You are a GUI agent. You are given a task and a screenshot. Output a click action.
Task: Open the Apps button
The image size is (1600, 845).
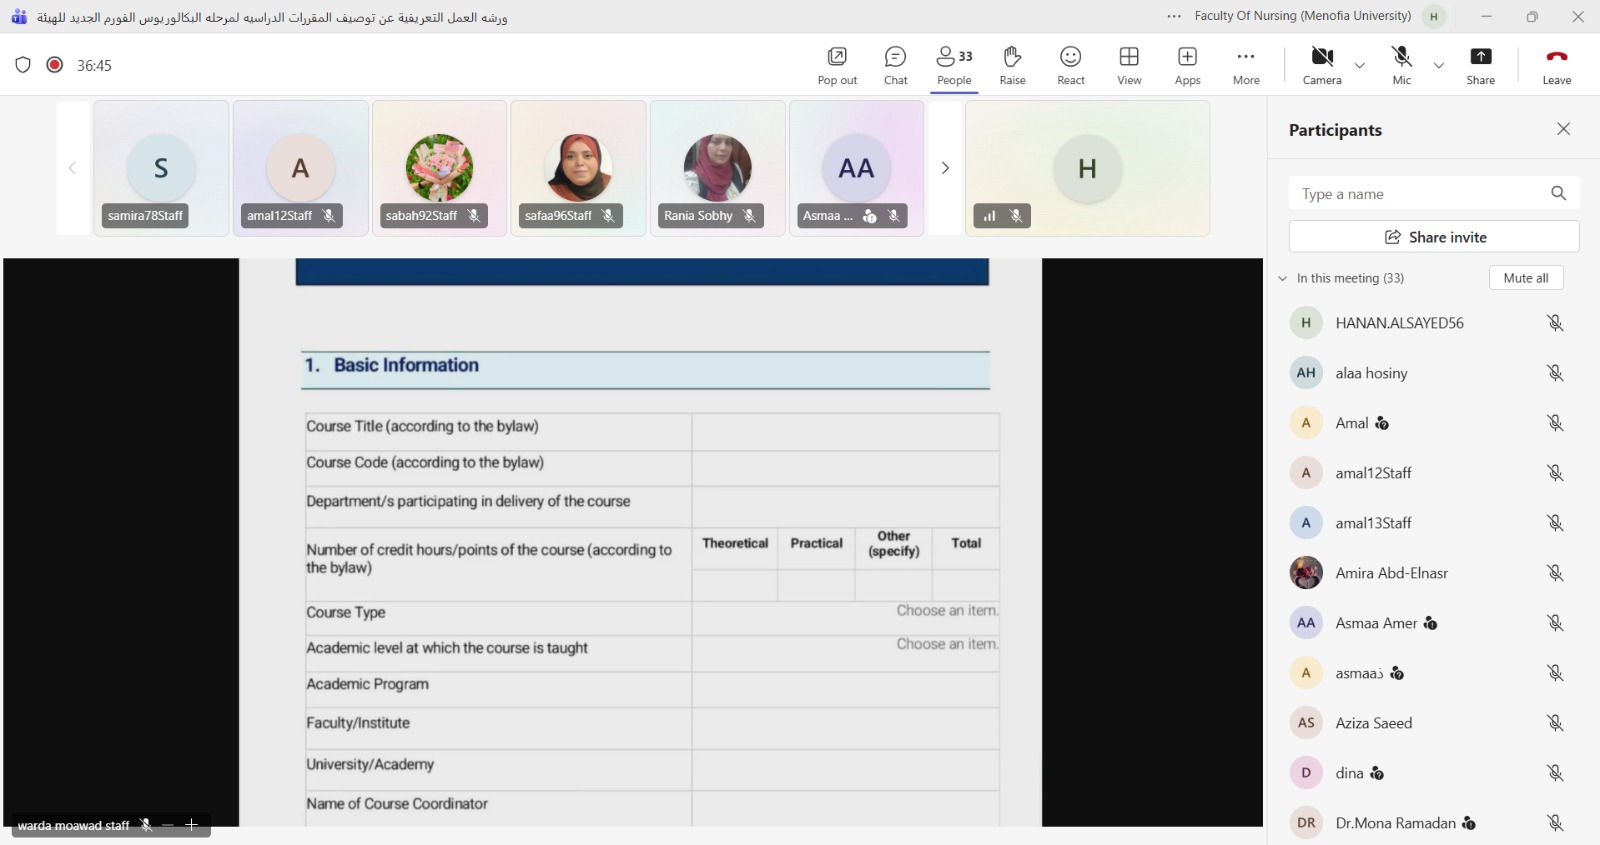(x=1187, y=65)
